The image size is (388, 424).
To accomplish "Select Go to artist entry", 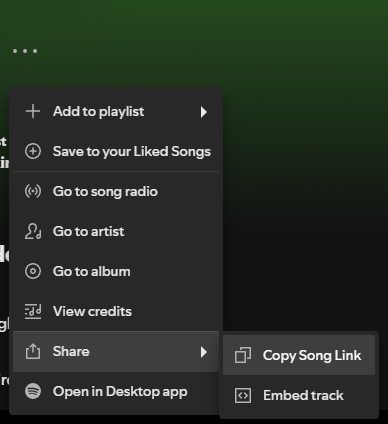I will point(116,231).
